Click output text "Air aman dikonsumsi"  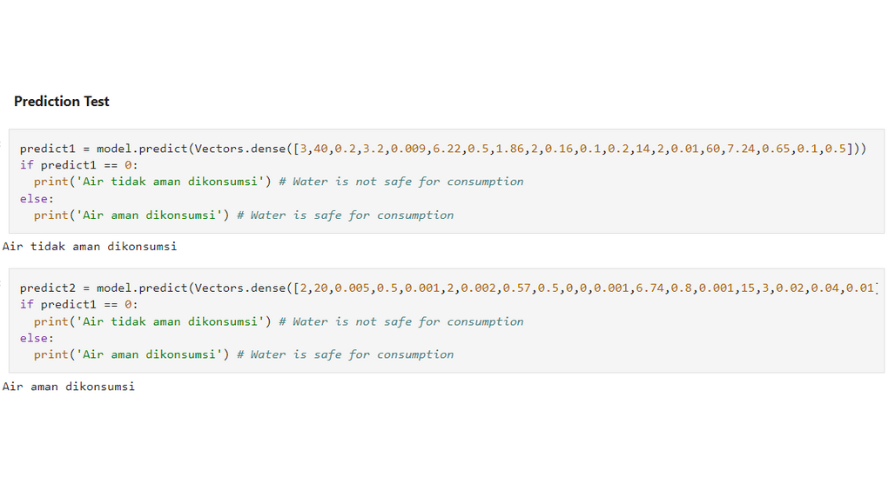[68, 386]
